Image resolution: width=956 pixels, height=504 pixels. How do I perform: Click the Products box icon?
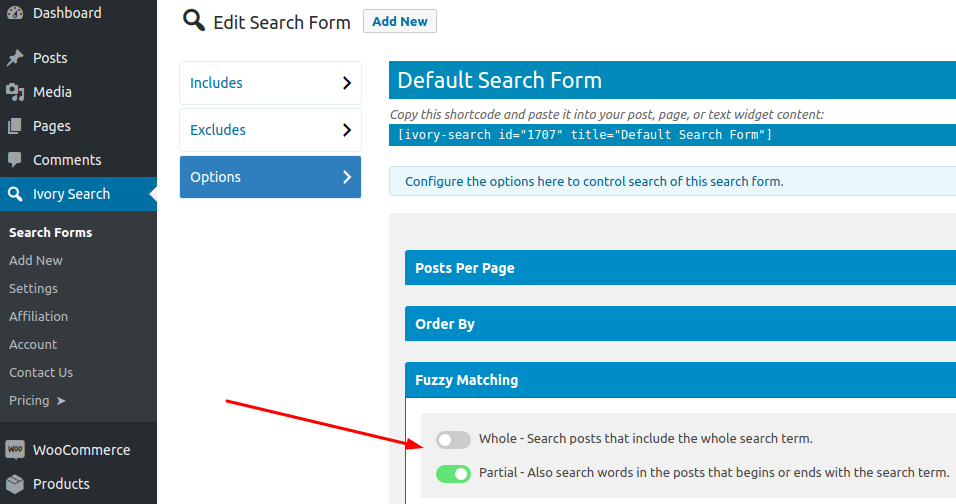click(x=15, y=484)
